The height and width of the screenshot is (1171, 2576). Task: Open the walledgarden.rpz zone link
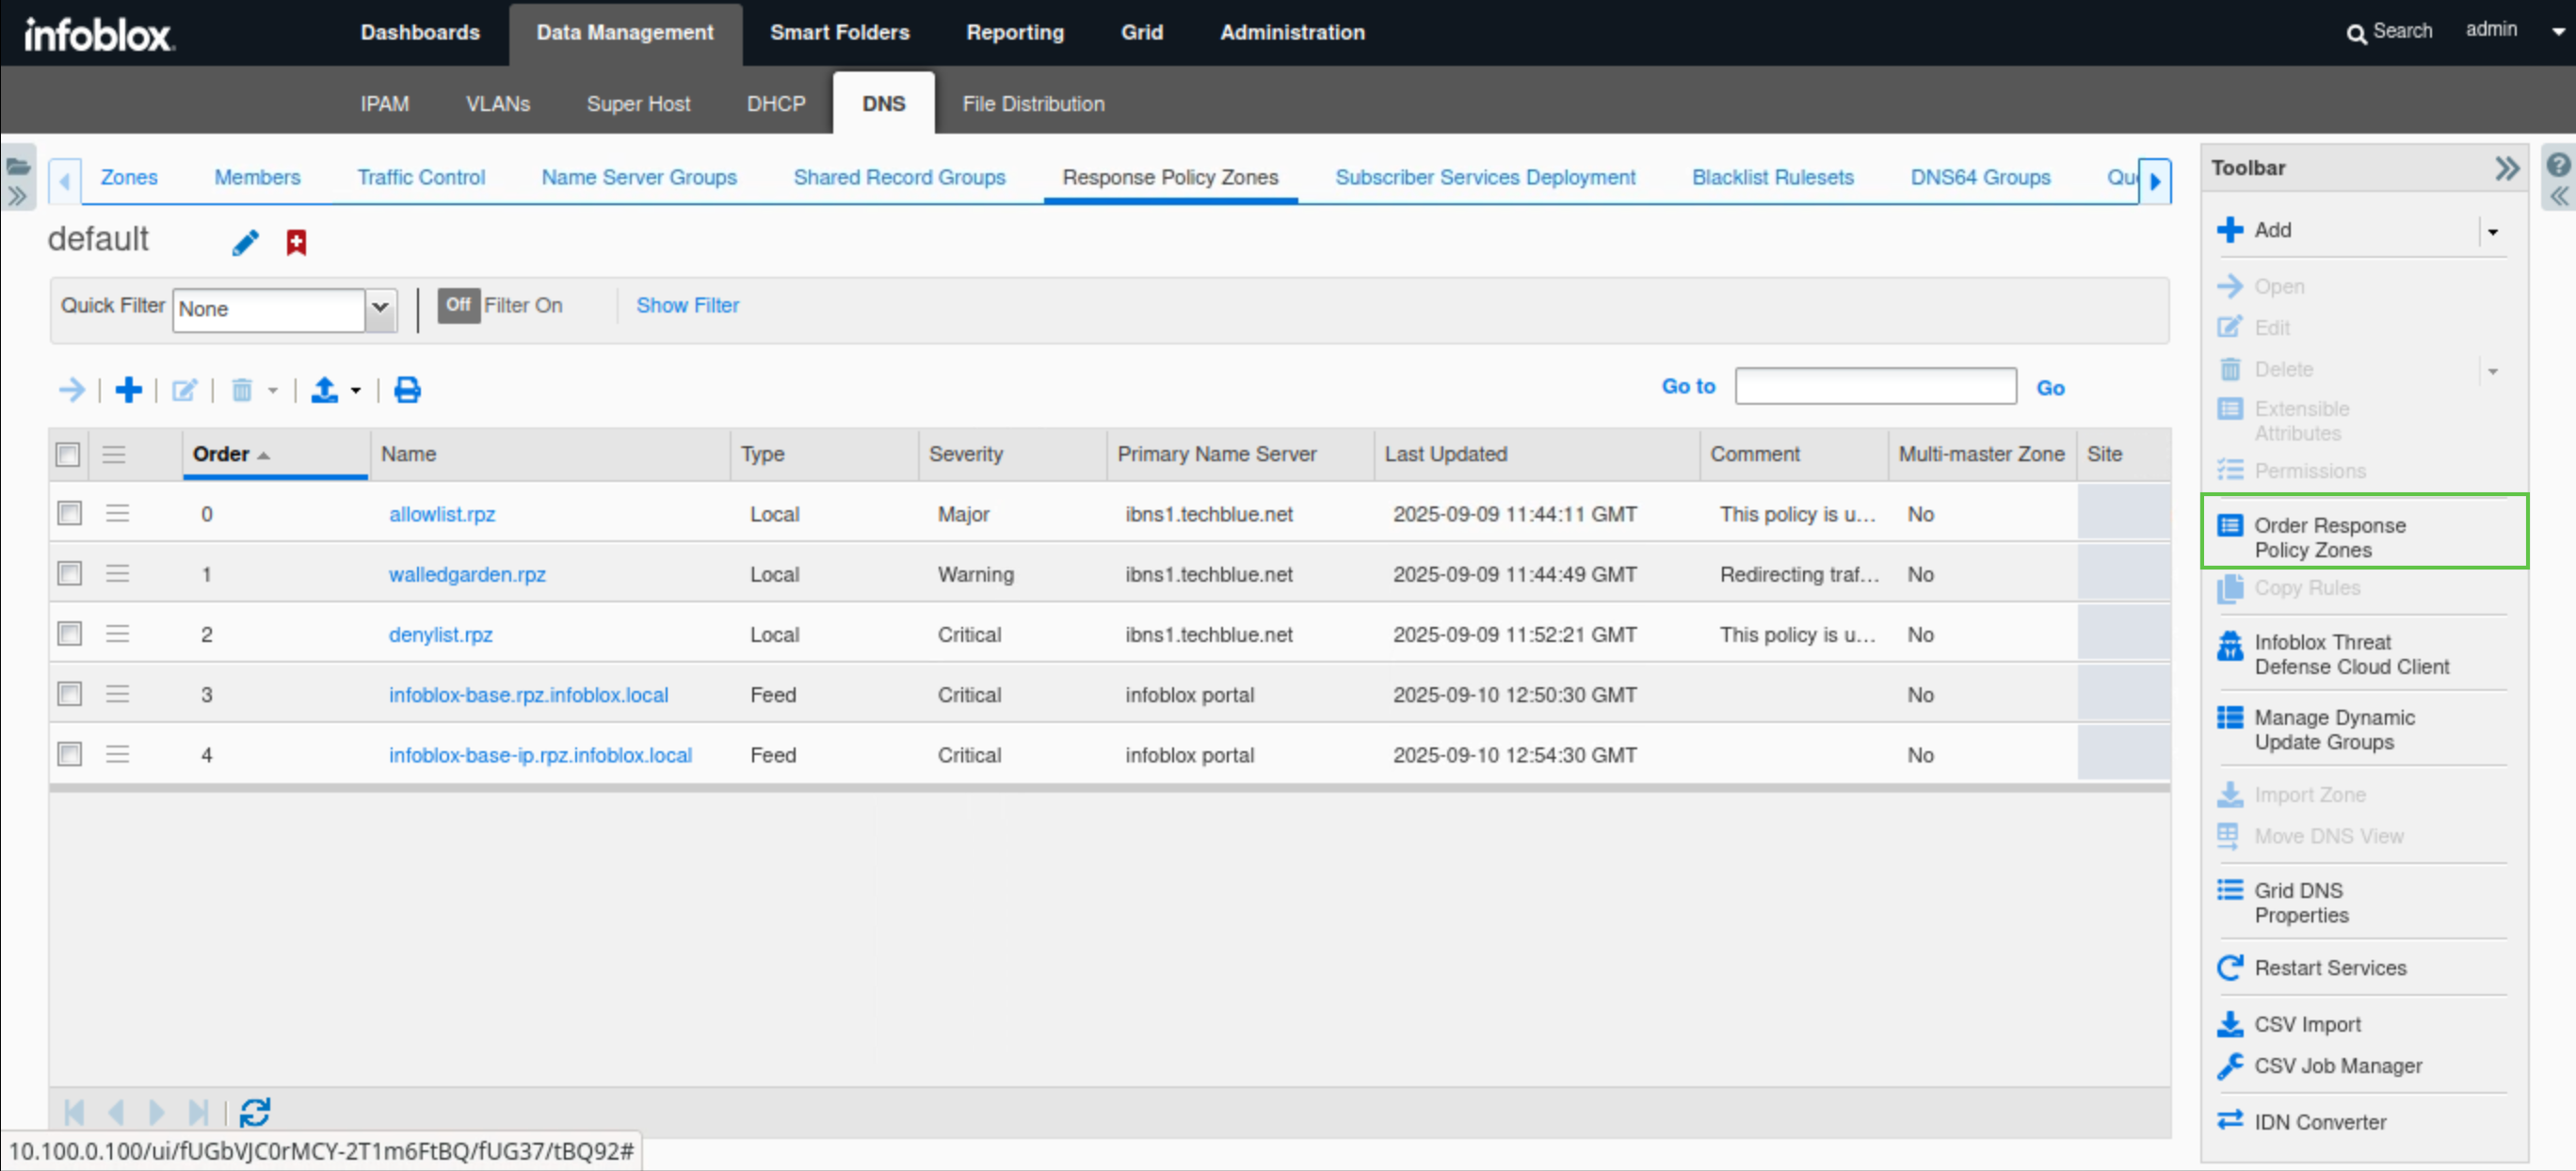[466, 574]
